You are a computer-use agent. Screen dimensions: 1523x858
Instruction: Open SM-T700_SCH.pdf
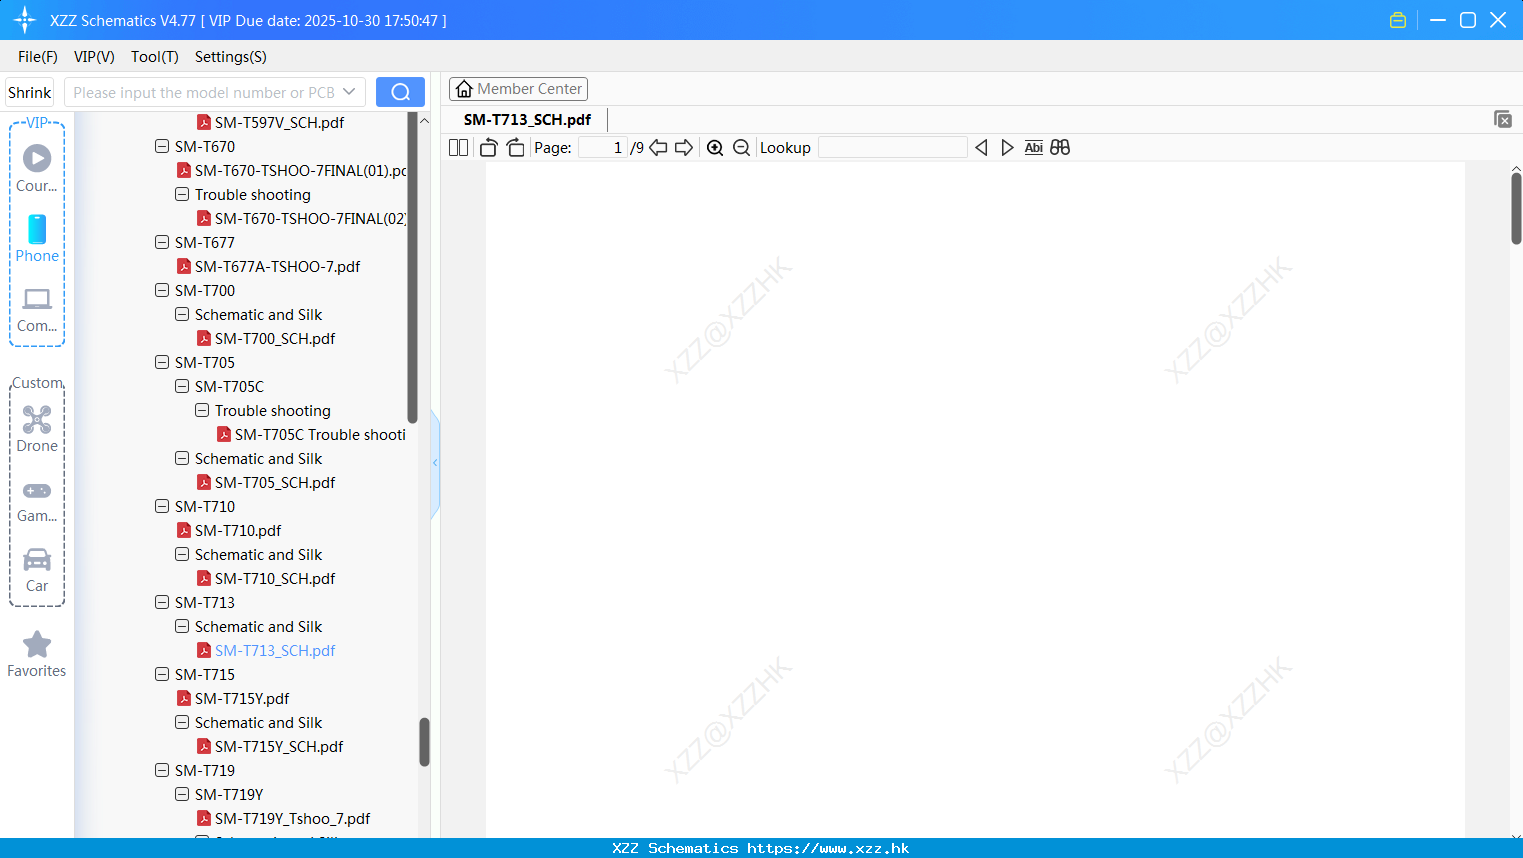[x=275, y=338]
